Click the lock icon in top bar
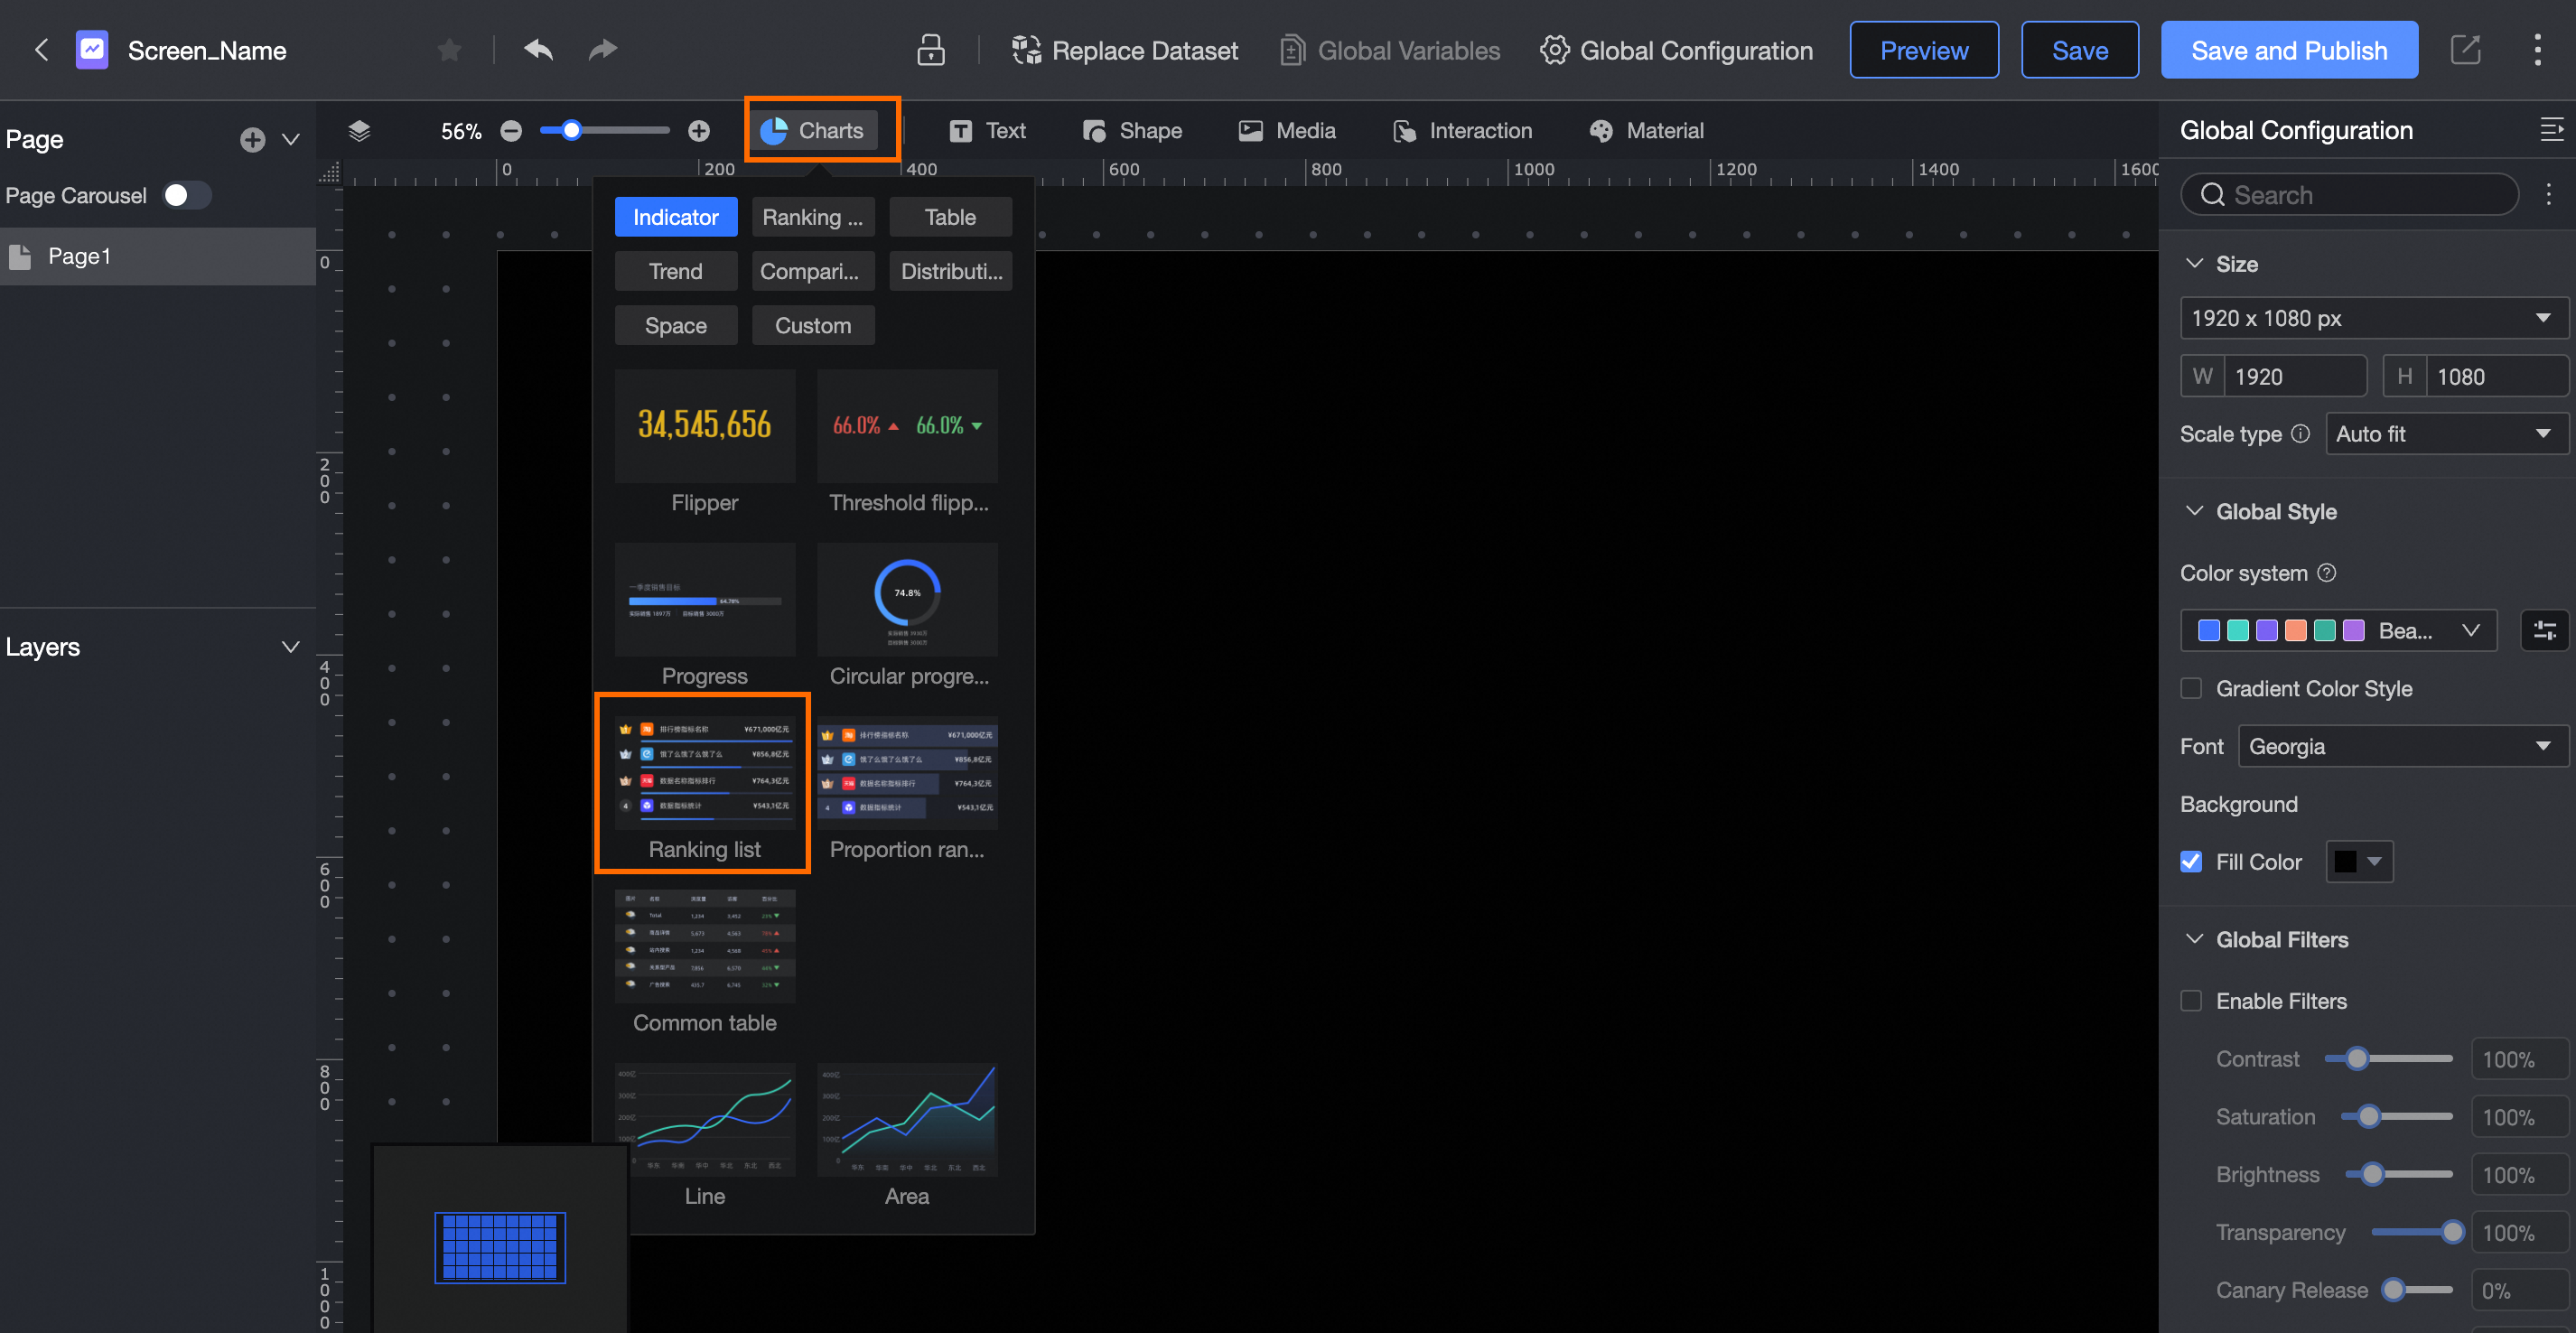This screenshot has width=2576, height=1333. pos(930,50)
